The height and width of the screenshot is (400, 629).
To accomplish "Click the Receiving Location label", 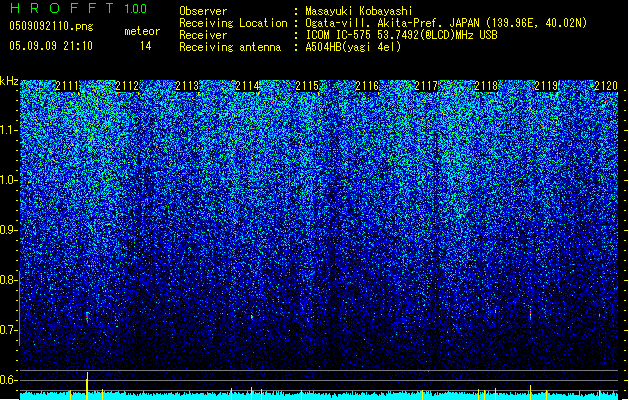I will coord(233,23).
